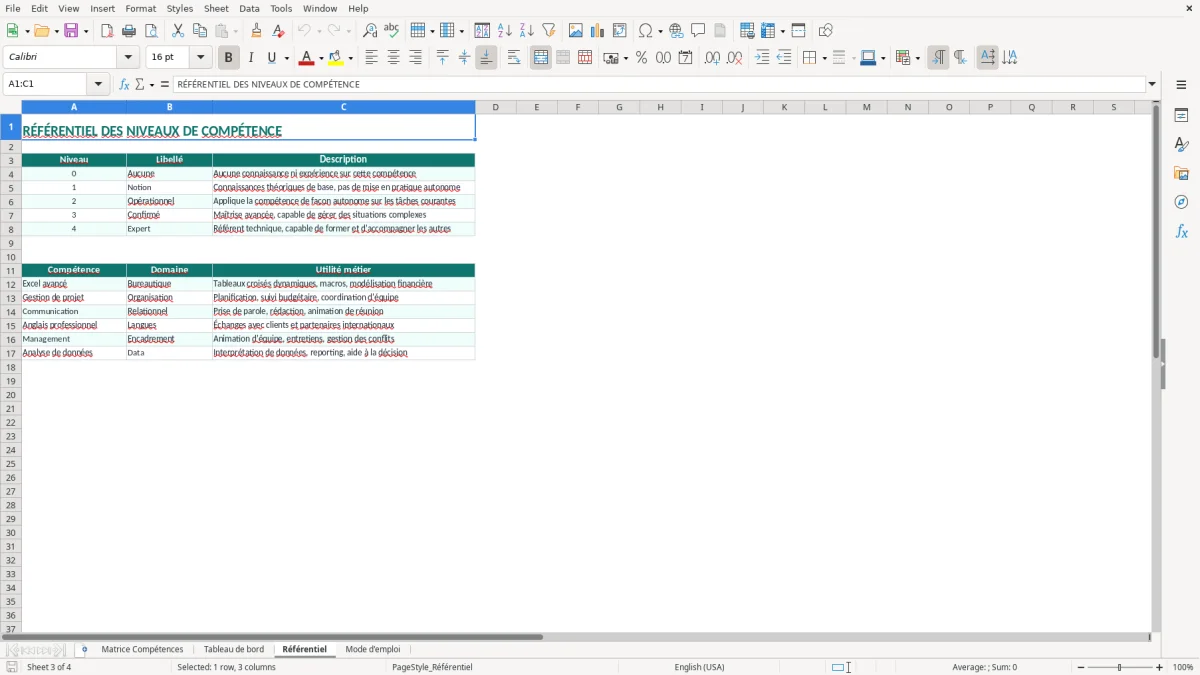
Task: Center text horizontally
Action: (x=393, y=58)
